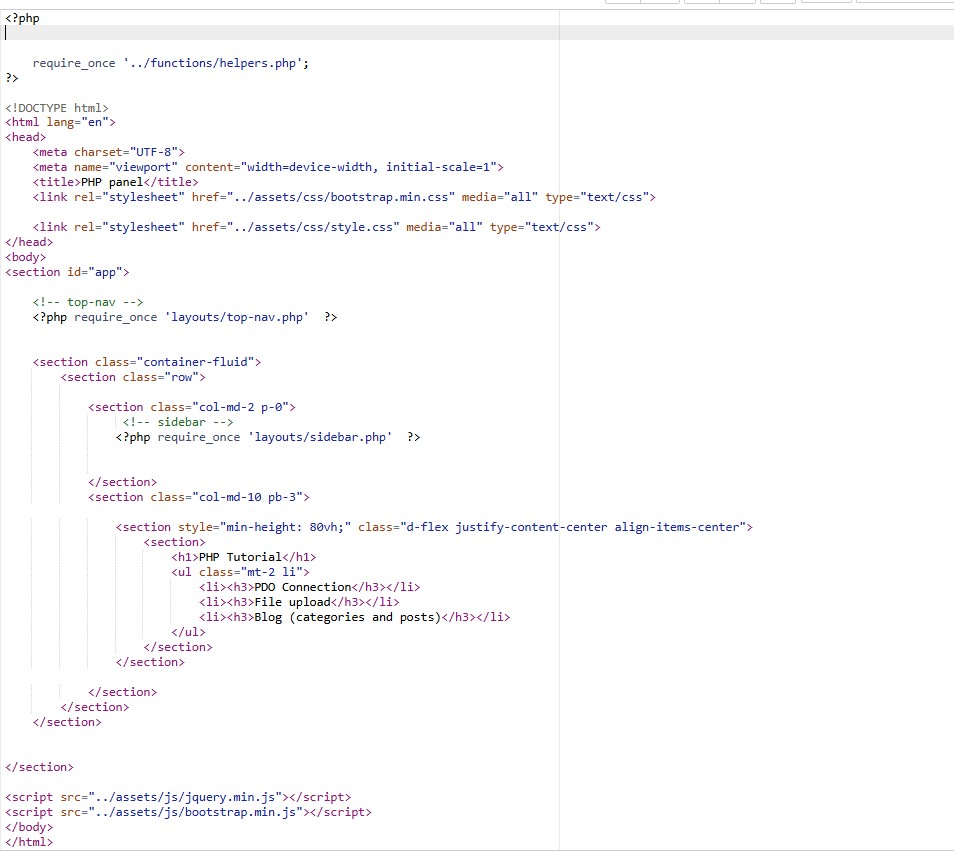Viewport: 954px width, 852px height.
Task: Click the opening <head> tag
Action: (26, 138)
